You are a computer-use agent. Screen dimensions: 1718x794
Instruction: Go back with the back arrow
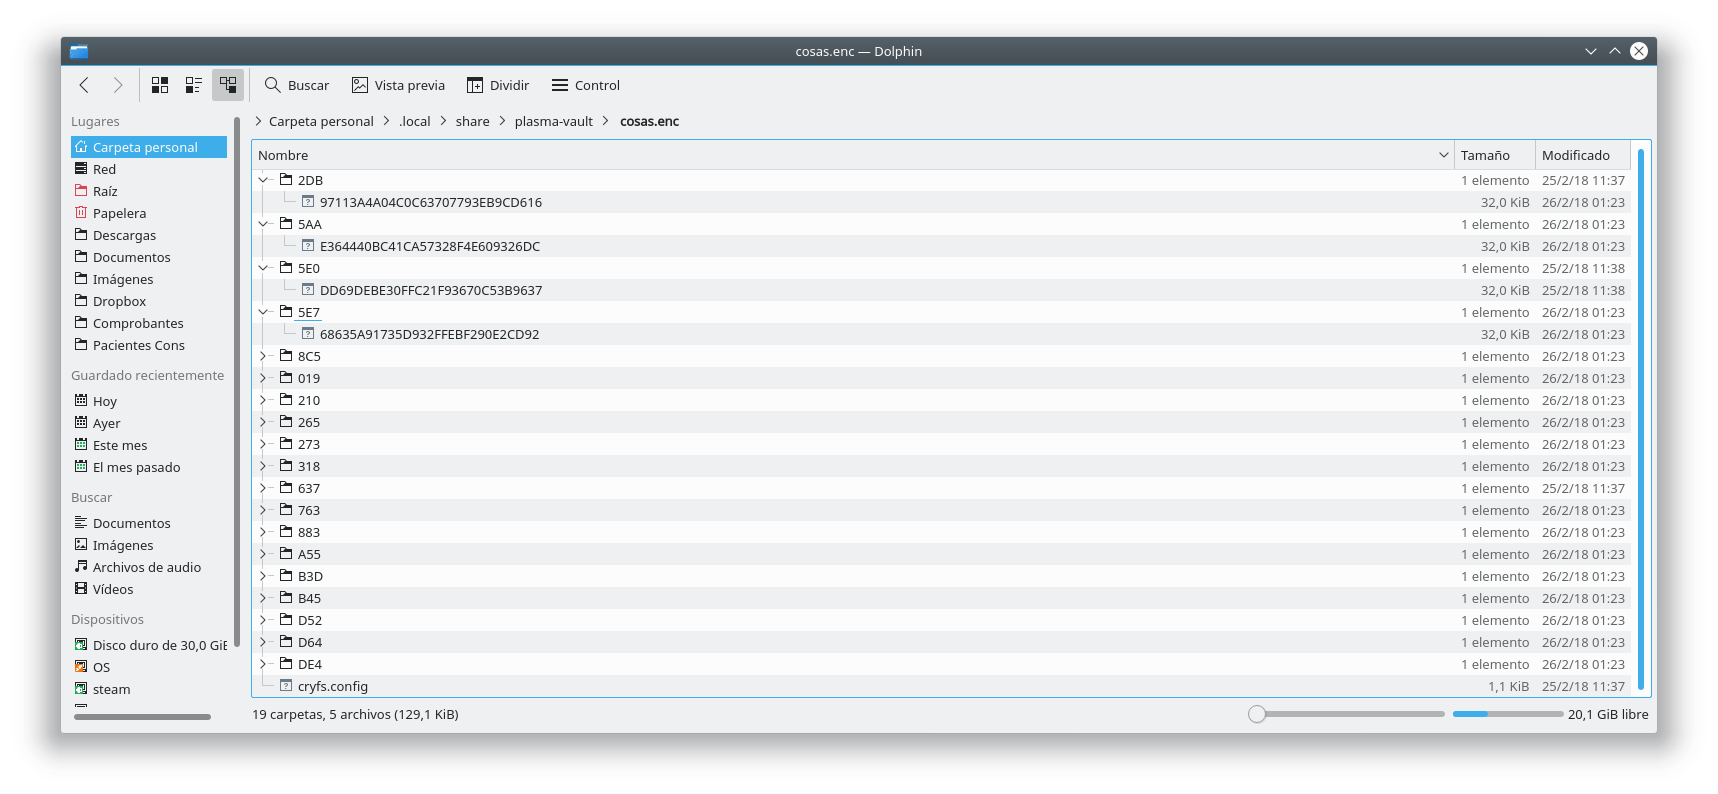[84, 85]
